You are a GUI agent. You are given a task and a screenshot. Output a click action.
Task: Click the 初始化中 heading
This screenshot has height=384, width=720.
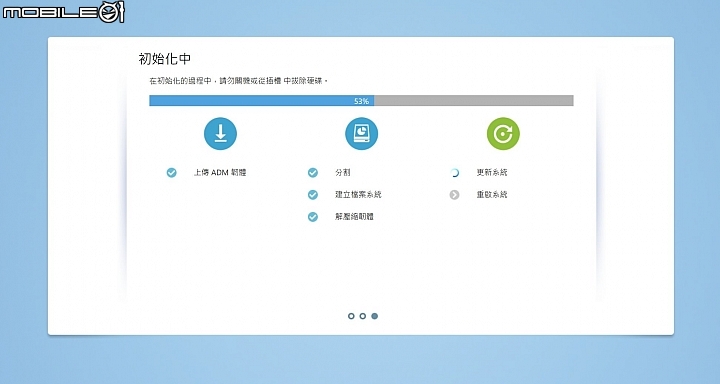[164, 59]
